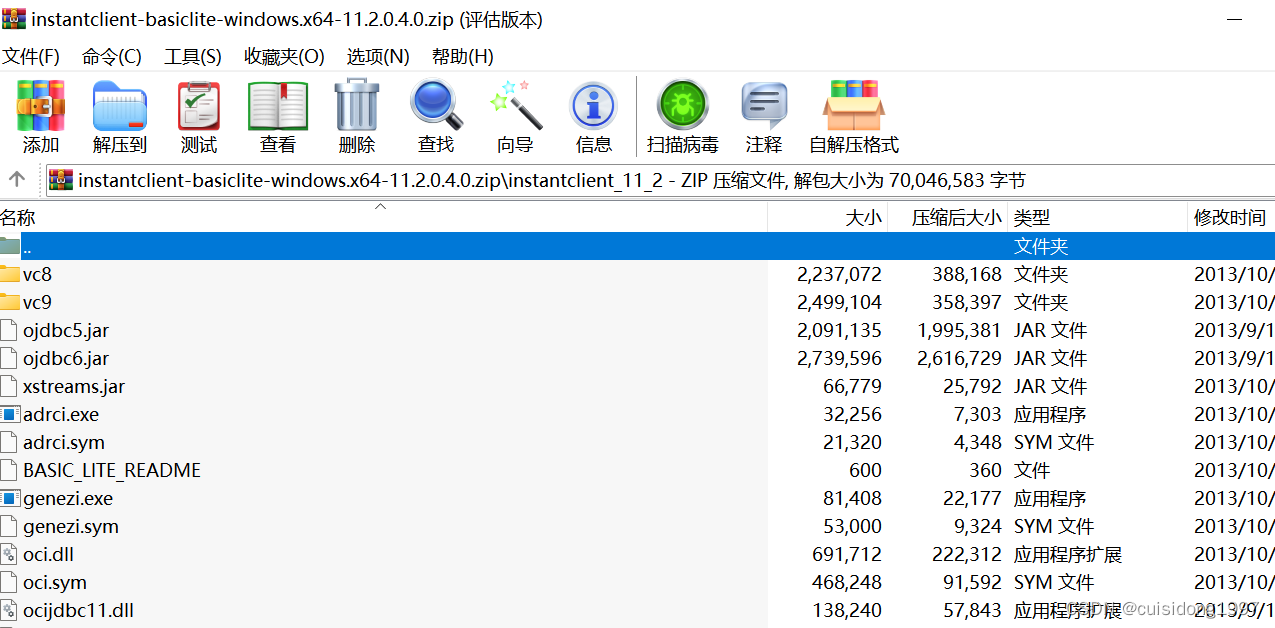The image size is (1275, 628).
Task: Click the 添加 (Add) toolbar icon
Action: tap(41, 106)
